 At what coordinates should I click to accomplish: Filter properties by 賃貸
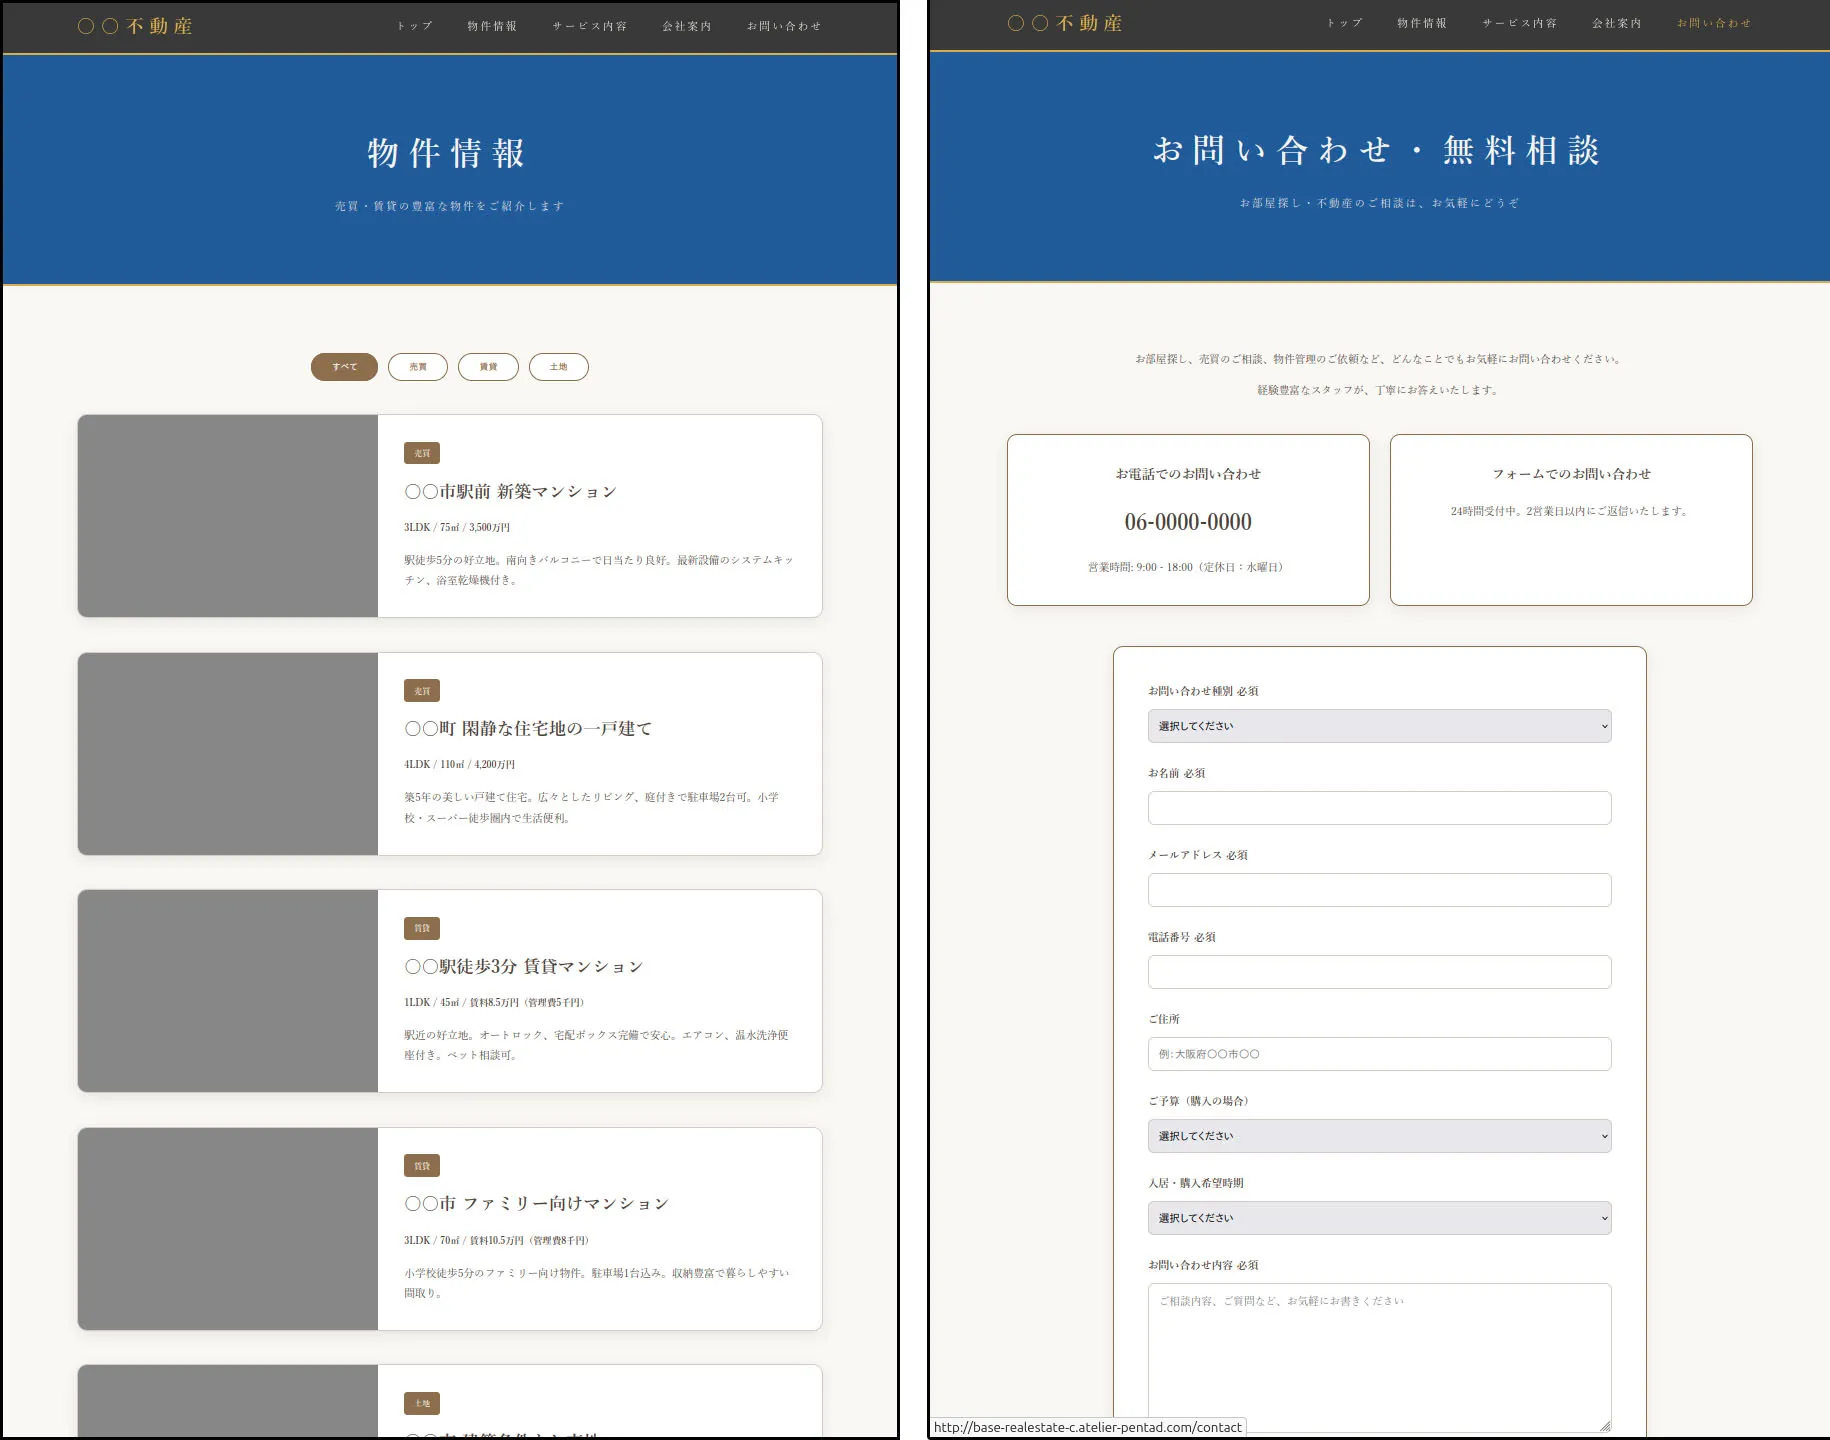point(488,367)
